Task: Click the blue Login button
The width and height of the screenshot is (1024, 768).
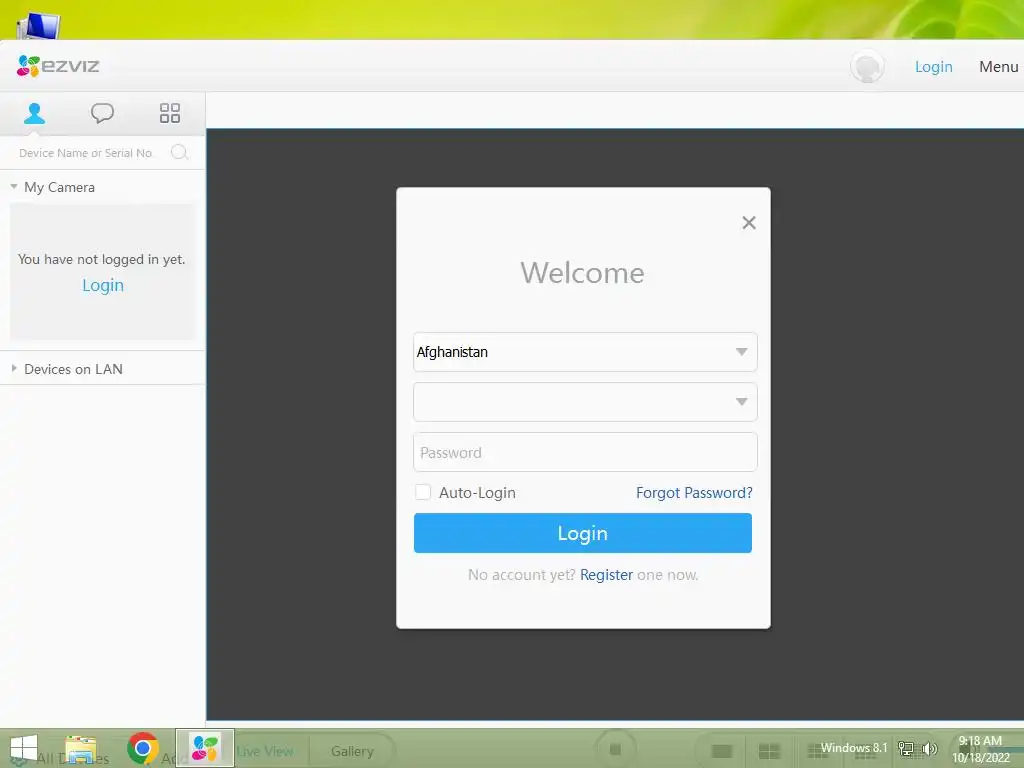Action: click(x=583, y=533)
